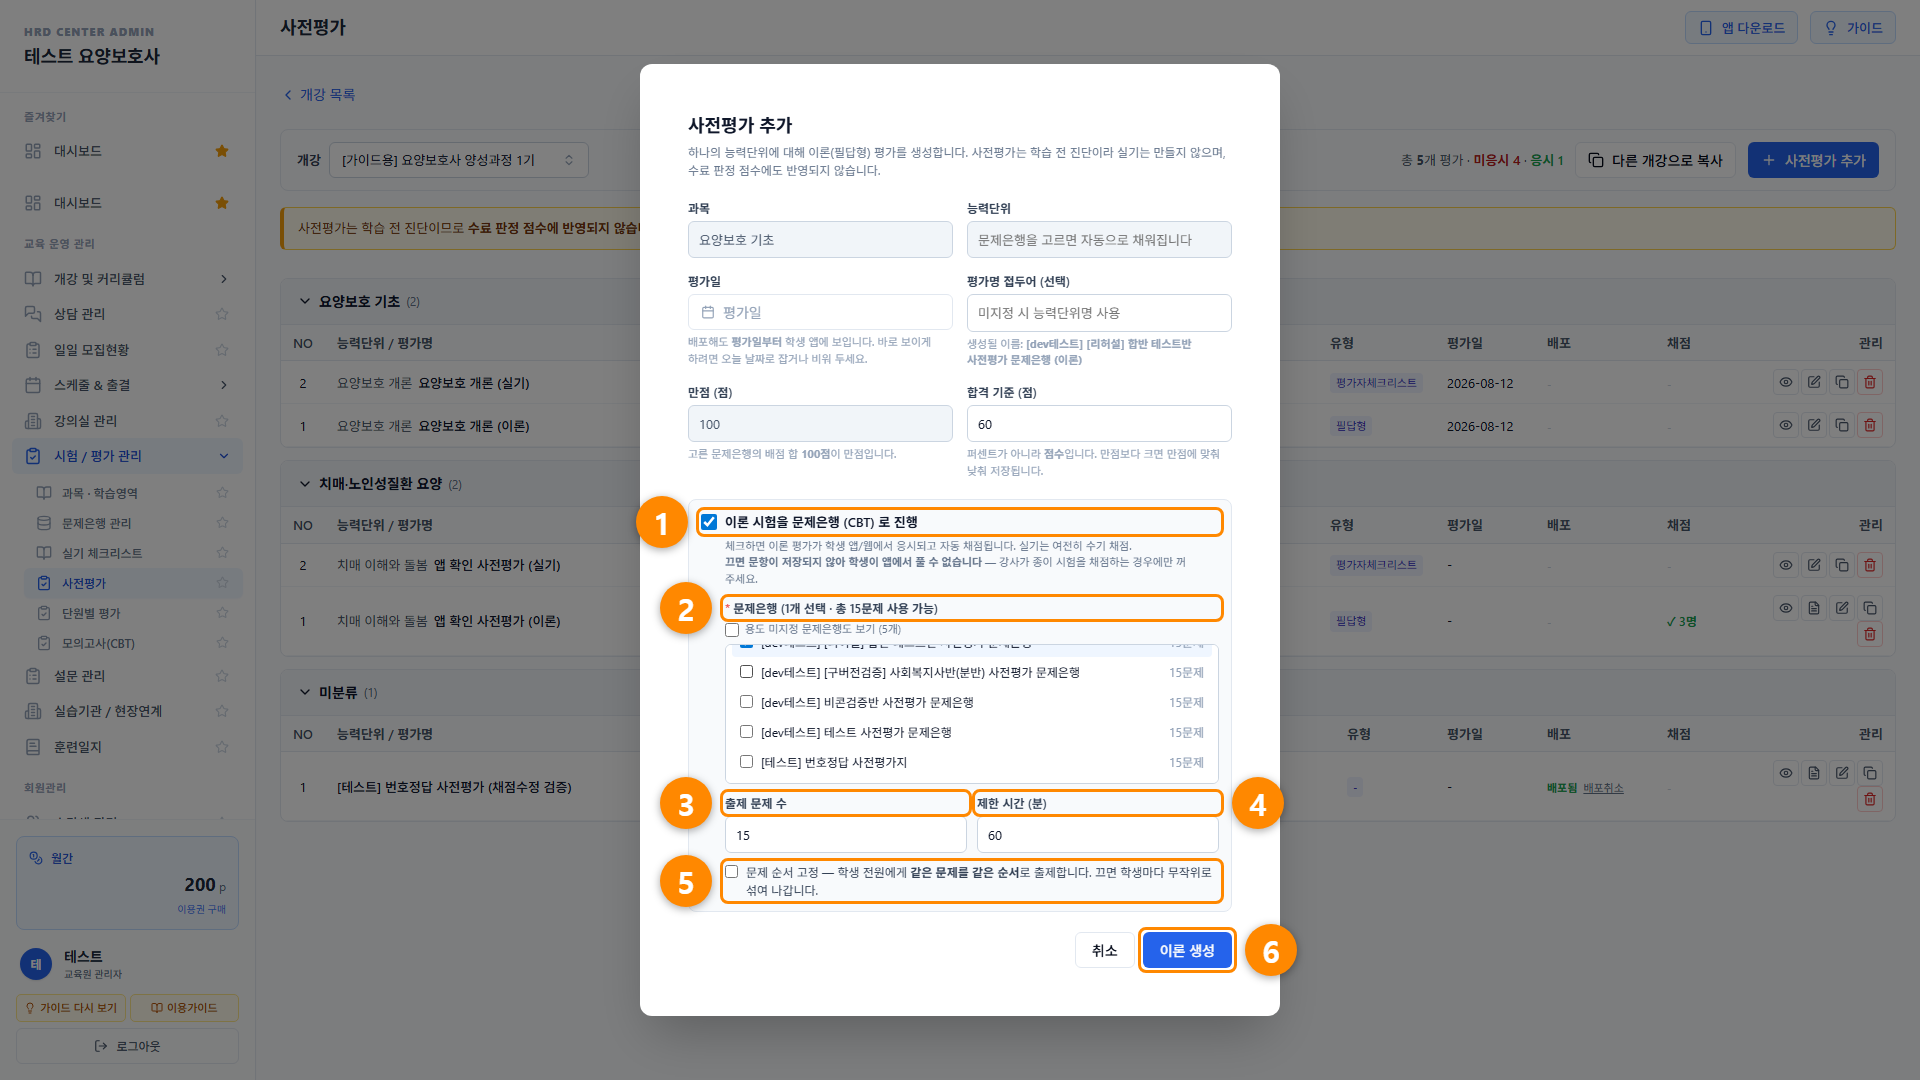Image resolution: width=1920 pixels, height=1080 pixels.
Task: Click edit pencil icon for 요양보호 개론 (실기) row
Action: point(1813,382)
